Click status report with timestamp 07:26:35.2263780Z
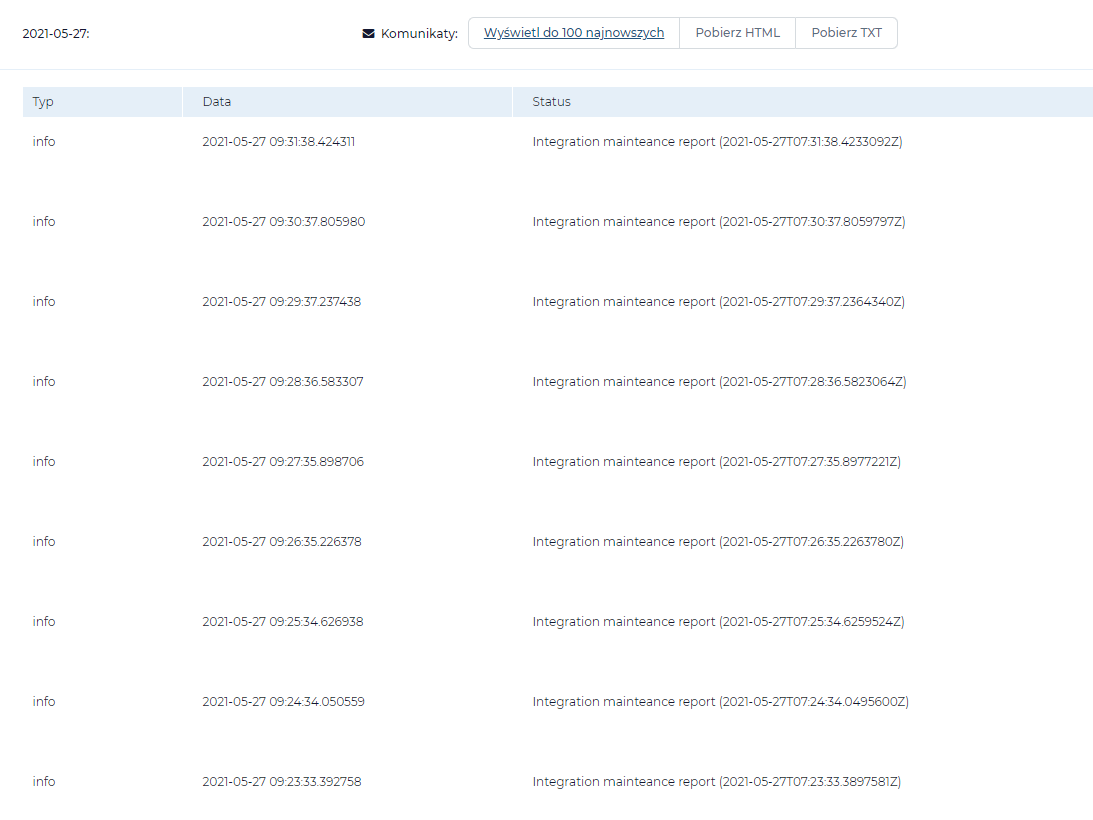This screenshot has width=1093, height=820. [718, 542]
